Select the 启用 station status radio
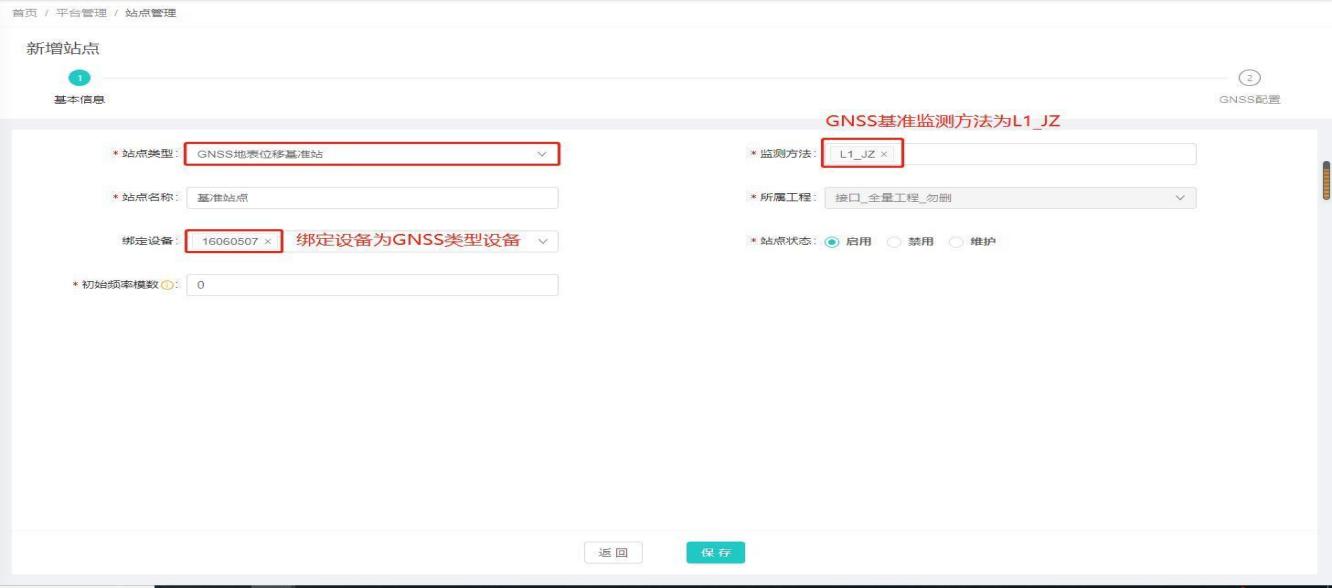Screen dimensions: 1332x588 pyautogui.click(x=831, y=242)
